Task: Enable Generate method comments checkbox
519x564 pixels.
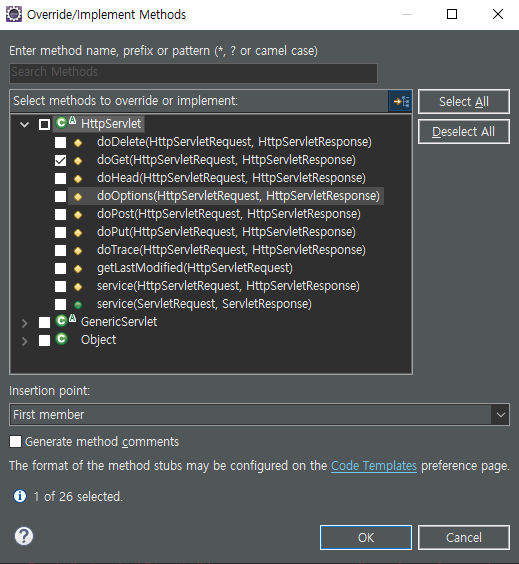Action: tap(15, 441)
